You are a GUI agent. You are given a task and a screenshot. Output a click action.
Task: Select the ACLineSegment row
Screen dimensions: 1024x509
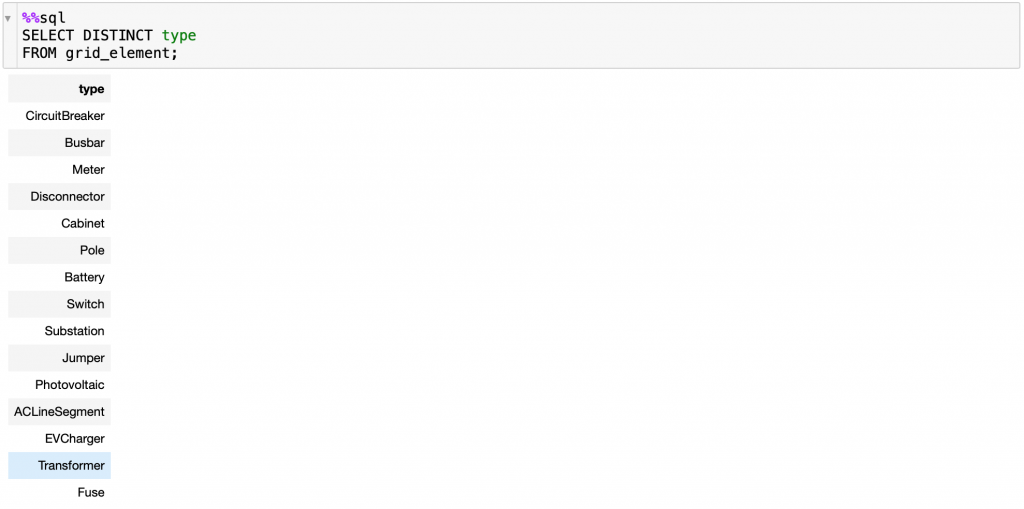(x=59, y=412)
